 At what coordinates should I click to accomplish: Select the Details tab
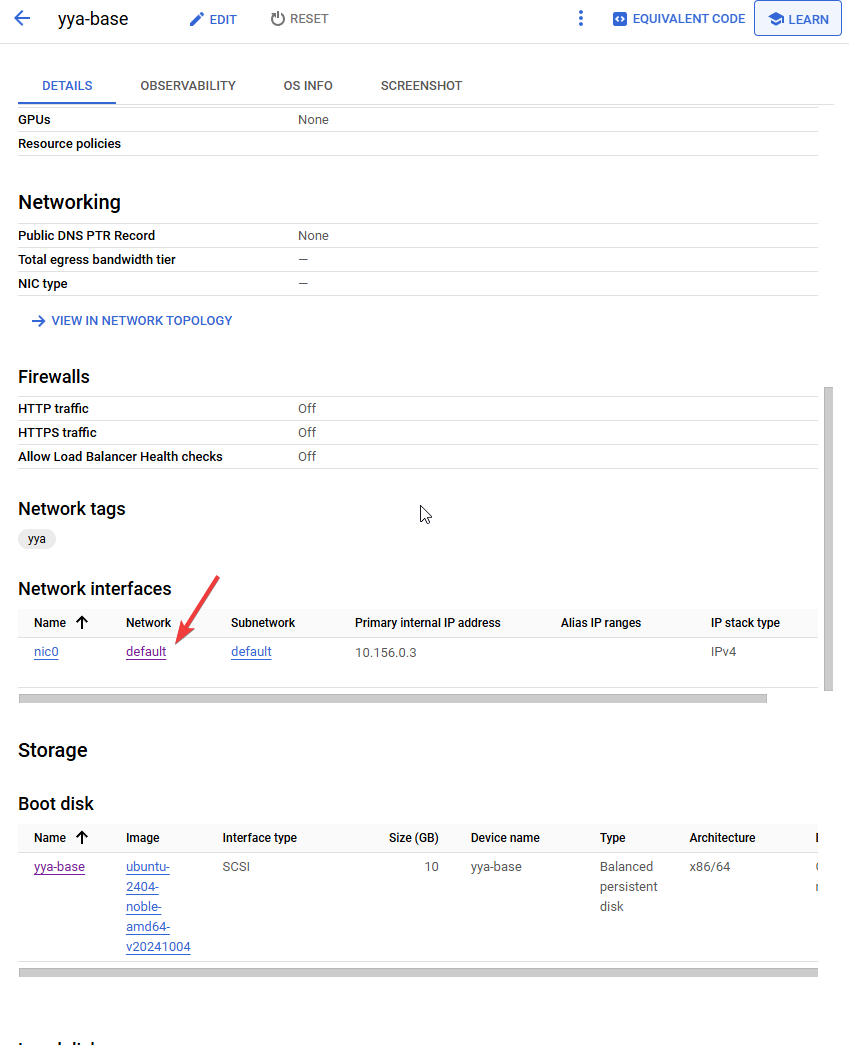pos(67,86)
